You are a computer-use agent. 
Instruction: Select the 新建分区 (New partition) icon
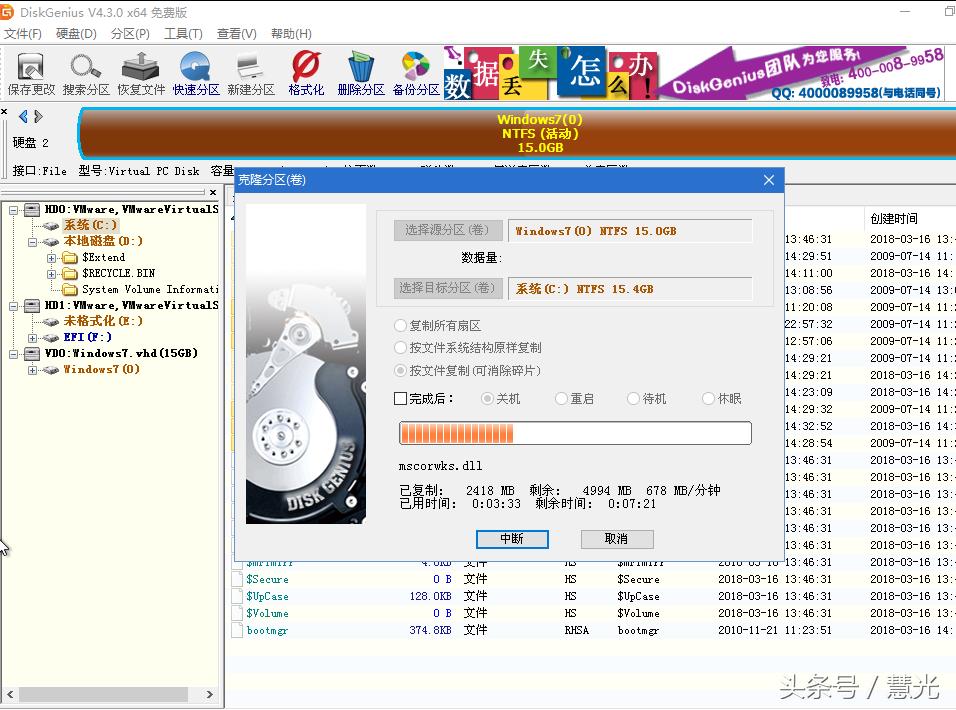[250, 74]
